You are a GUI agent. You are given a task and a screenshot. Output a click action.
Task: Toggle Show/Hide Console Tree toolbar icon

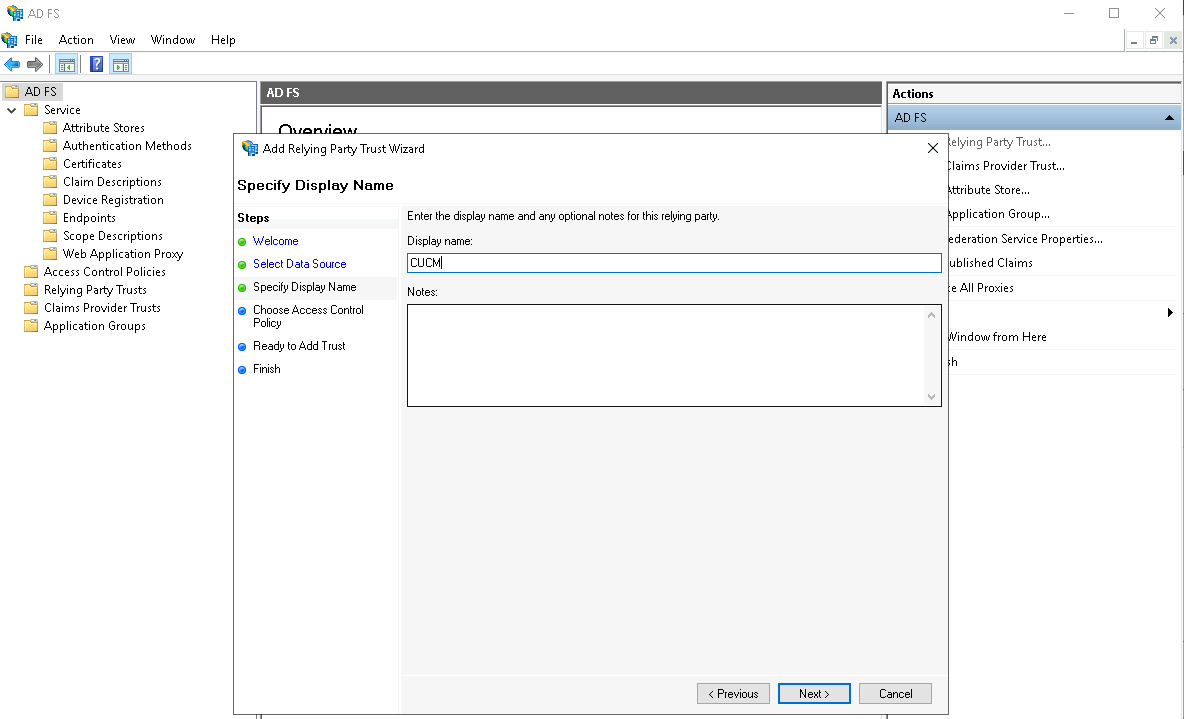tap(67, 65)
